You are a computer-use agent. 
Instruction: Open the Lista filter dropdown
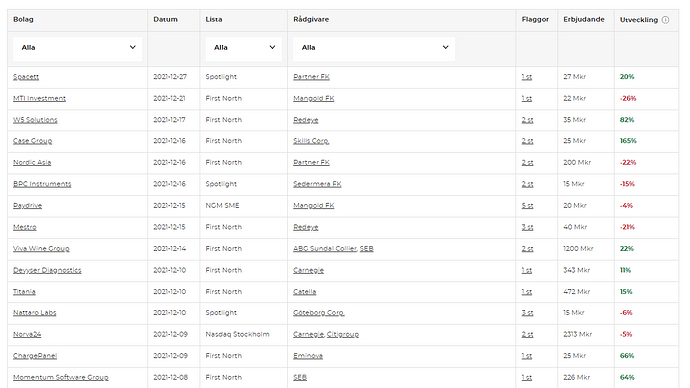(x=243, y=48)
